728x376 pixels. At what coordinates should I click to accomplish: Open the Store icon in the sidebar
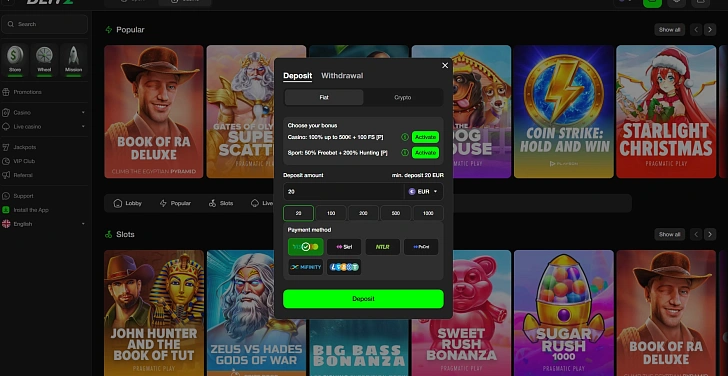[x=15, y=60]
